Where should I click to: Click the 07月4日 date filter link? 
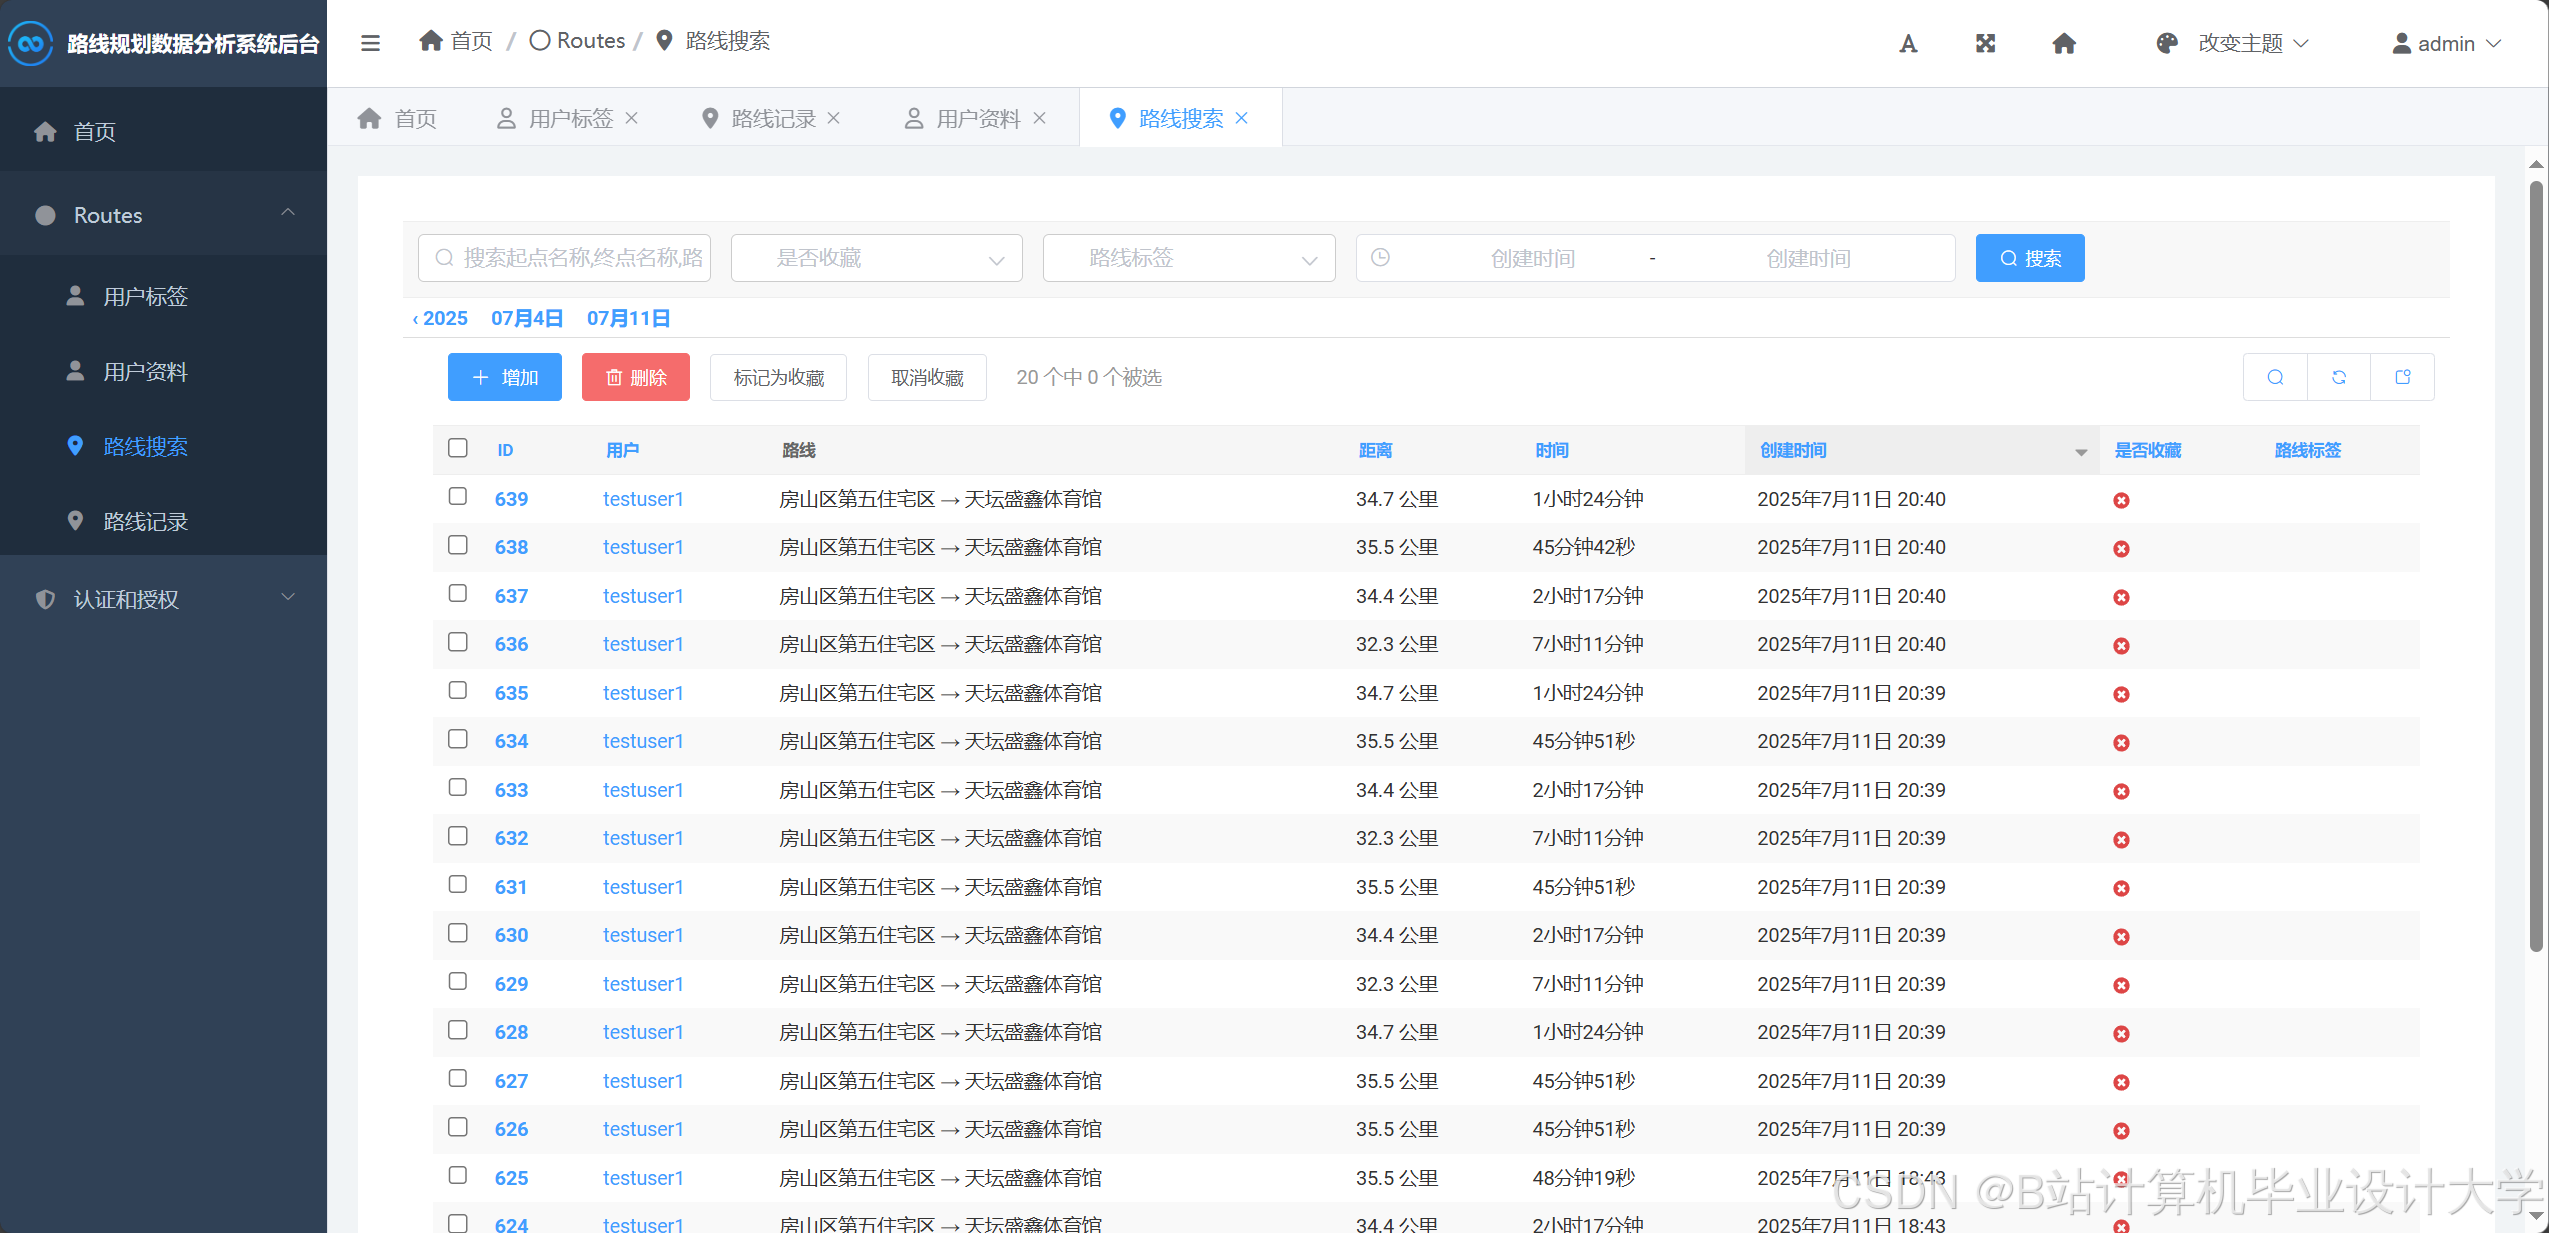526,318
